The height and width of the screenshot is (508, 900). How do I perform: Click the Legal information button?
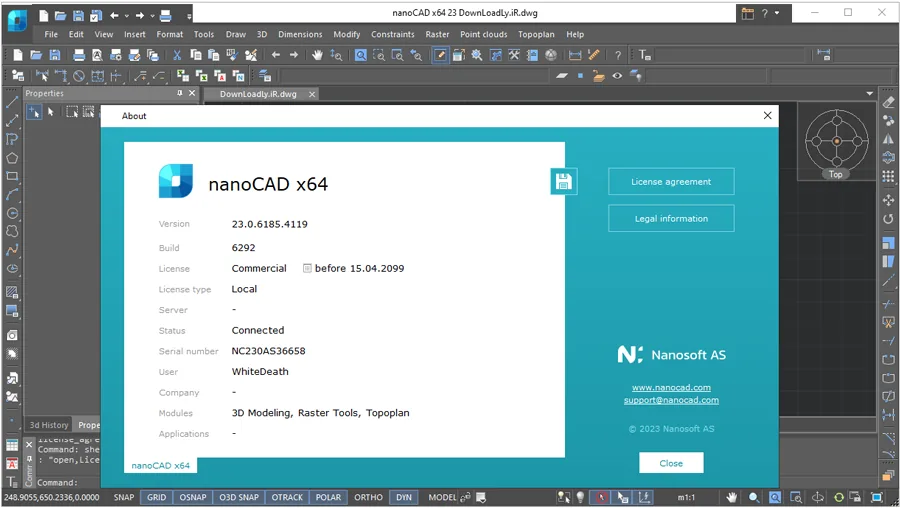(x=671, y=218)
